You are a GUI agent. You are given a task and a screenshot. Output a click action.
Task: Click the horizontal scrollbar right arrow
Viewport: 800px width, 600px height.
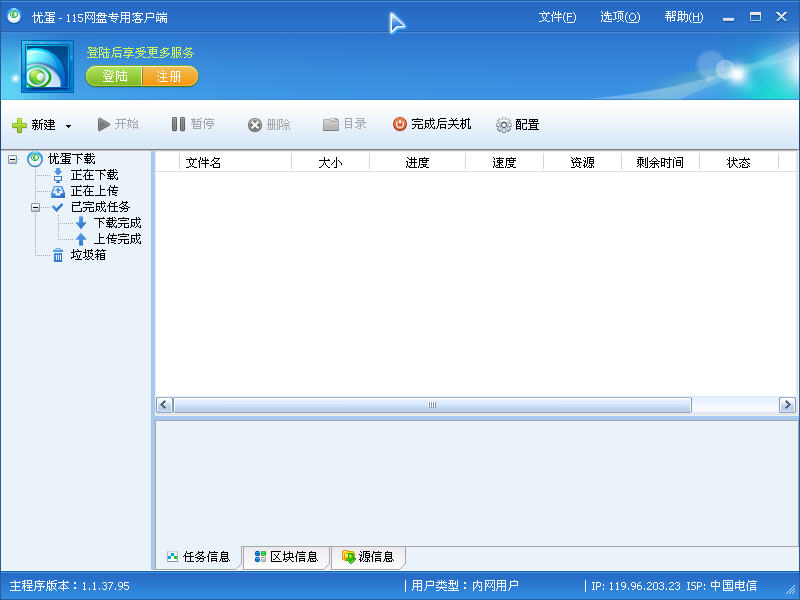coord(787,405)
